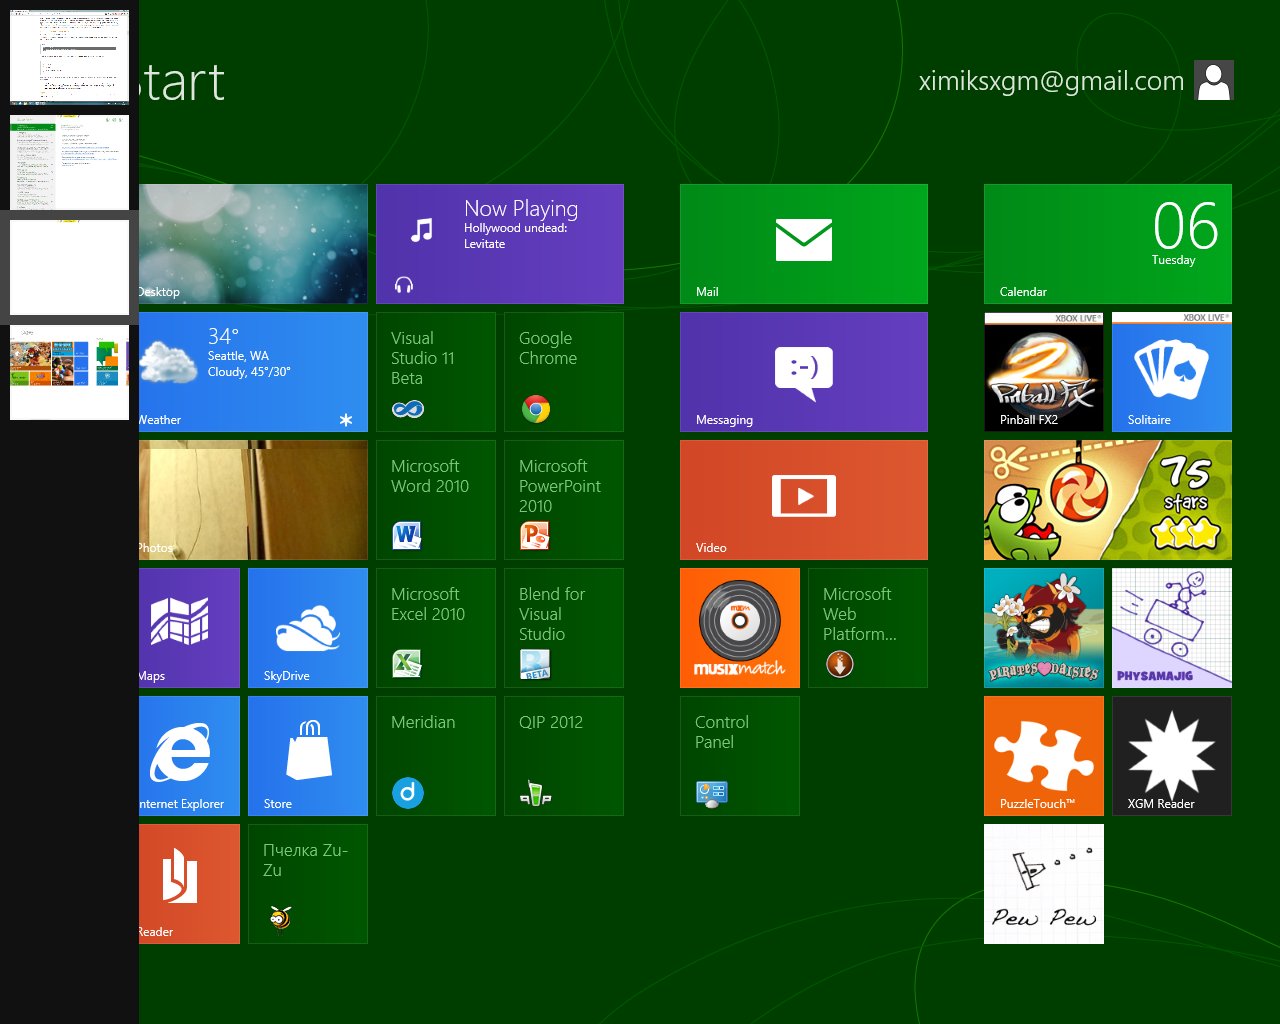The height and width of the screenshot is (1024, 1280).
Task: Launch the Mail app tile
Action: (x=804, y=244)
